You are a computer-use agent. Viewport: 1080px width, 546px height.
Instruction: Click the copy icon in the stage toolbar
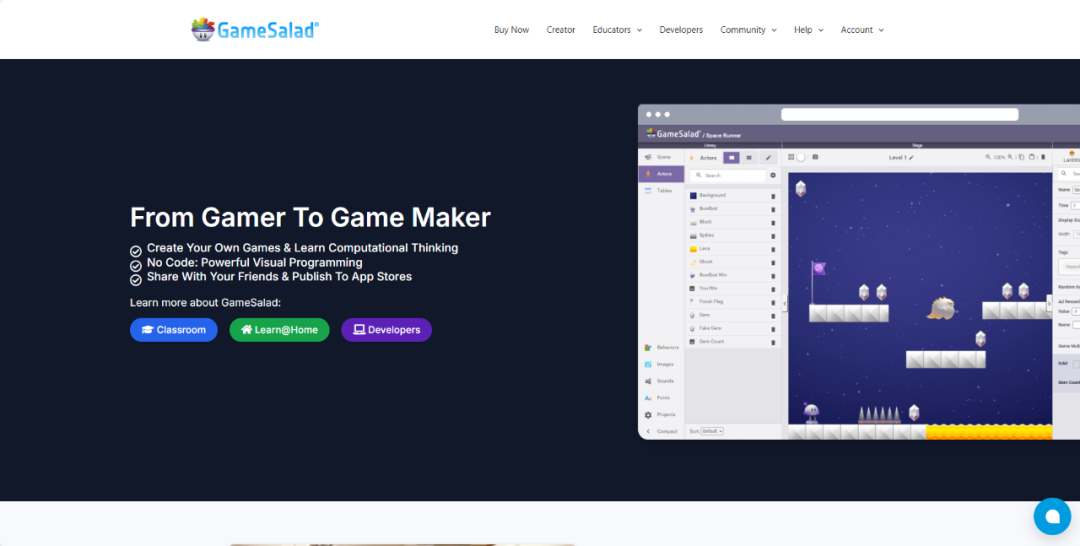1021,157
